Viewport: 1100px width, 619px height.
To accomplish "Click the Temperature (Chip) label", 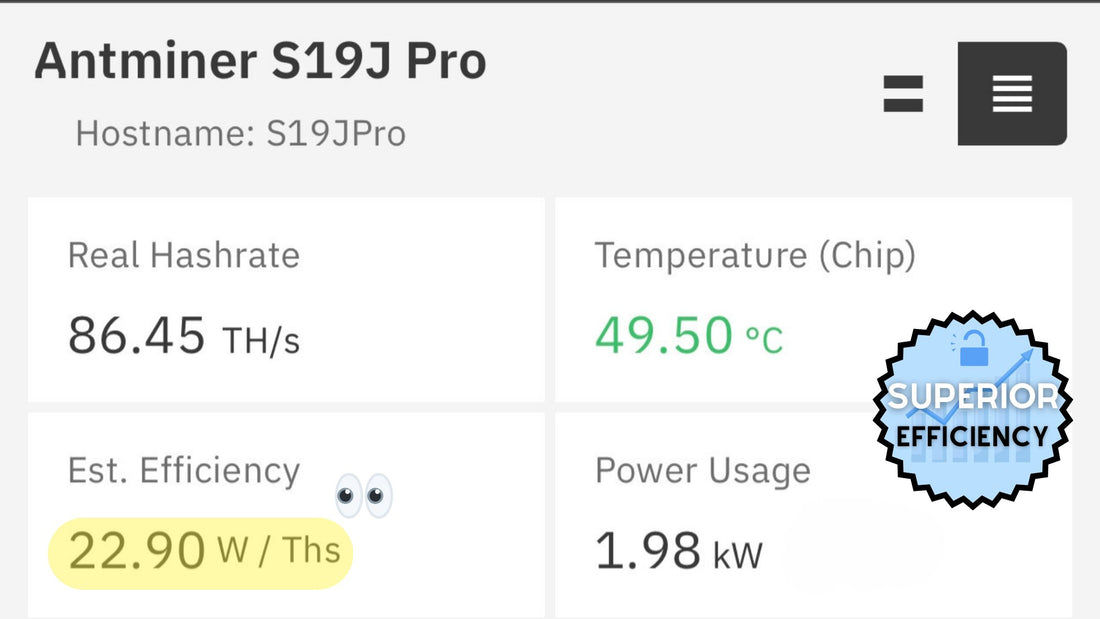I will pyautogui.click(x=755, y=255).
